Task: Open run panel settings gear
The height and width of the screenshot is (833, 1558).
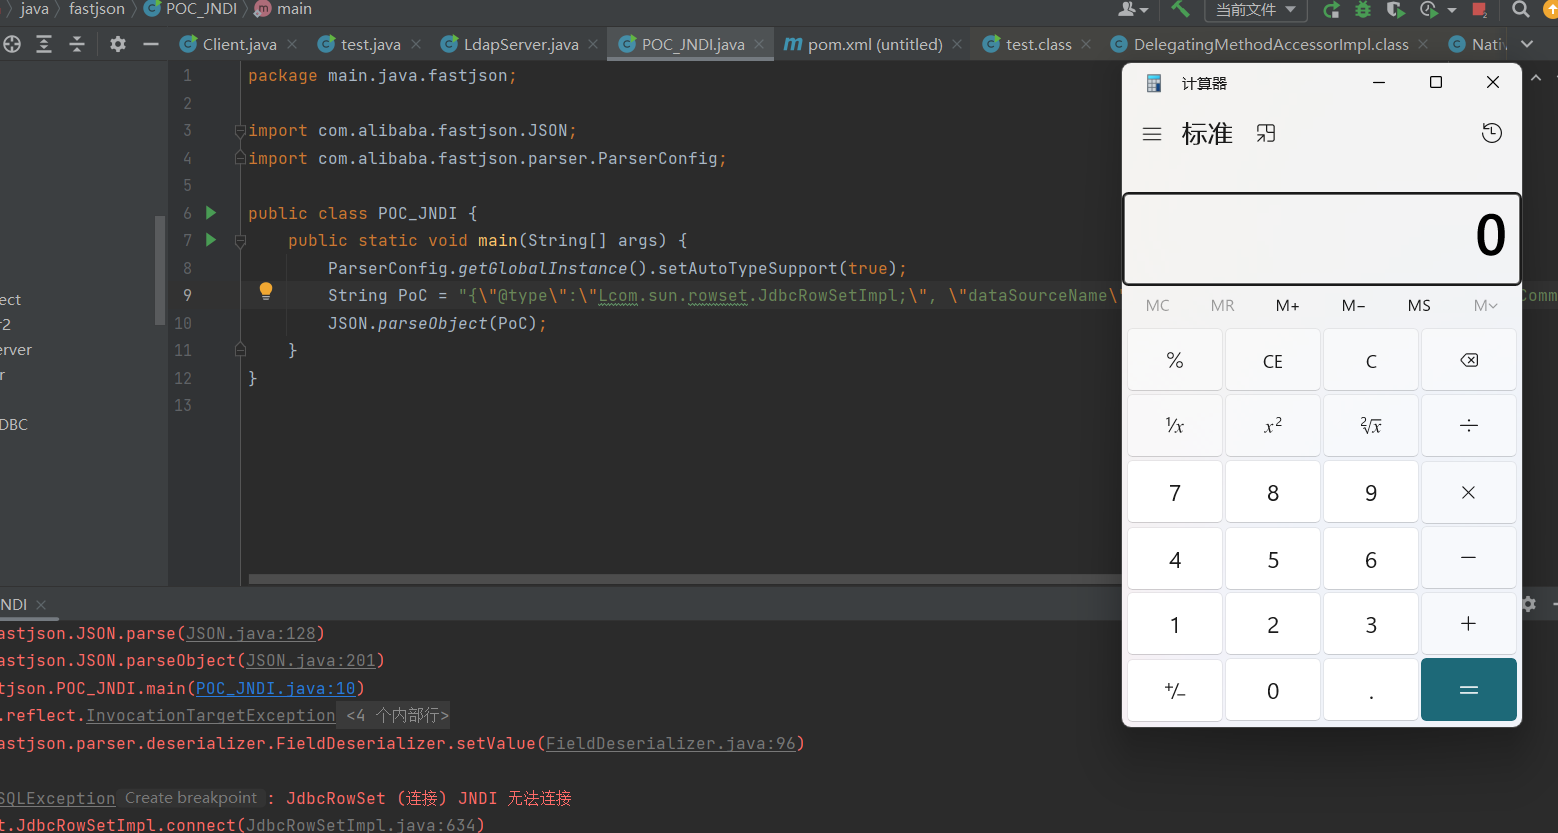Action: [1529, 604]
